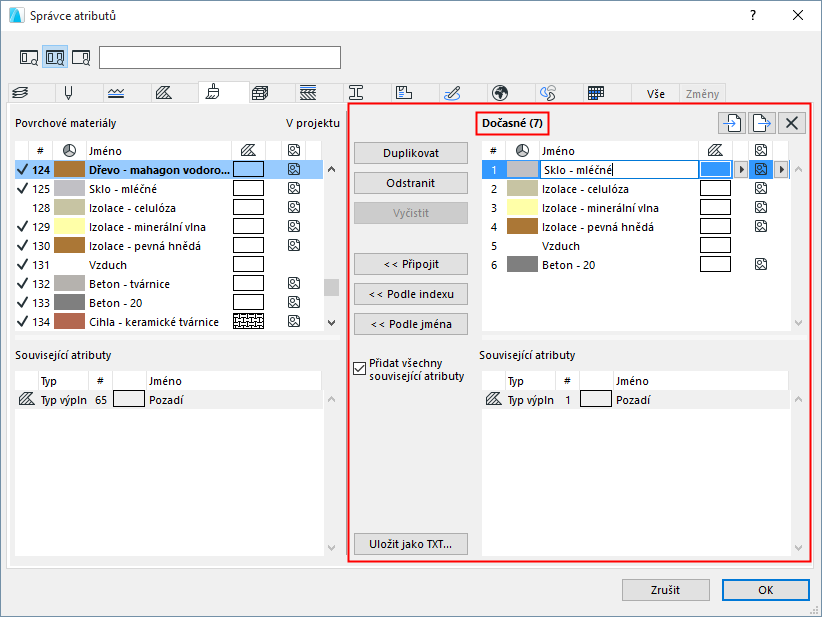Click the Duplikovat button
The height and width of the screenshot is (617, 822).
point(411,153)
